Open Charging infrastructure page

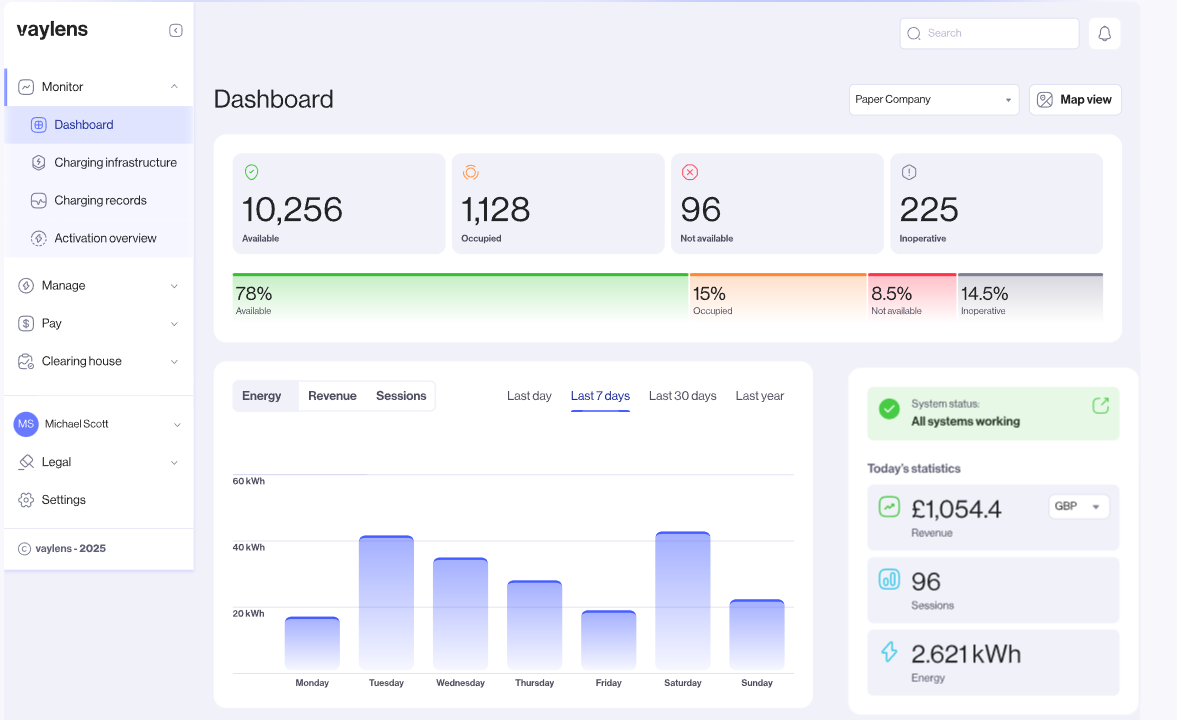click(99, 162)
